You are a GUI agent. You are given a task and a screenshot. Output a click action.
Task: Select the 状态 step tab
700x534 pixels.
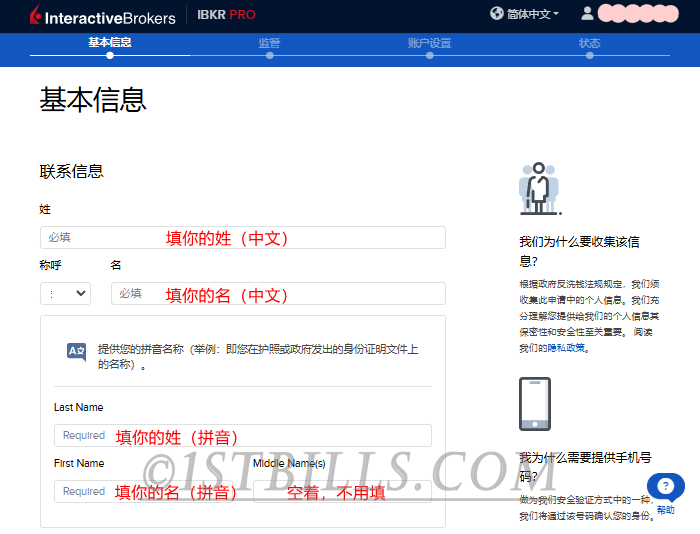point(589,43)
